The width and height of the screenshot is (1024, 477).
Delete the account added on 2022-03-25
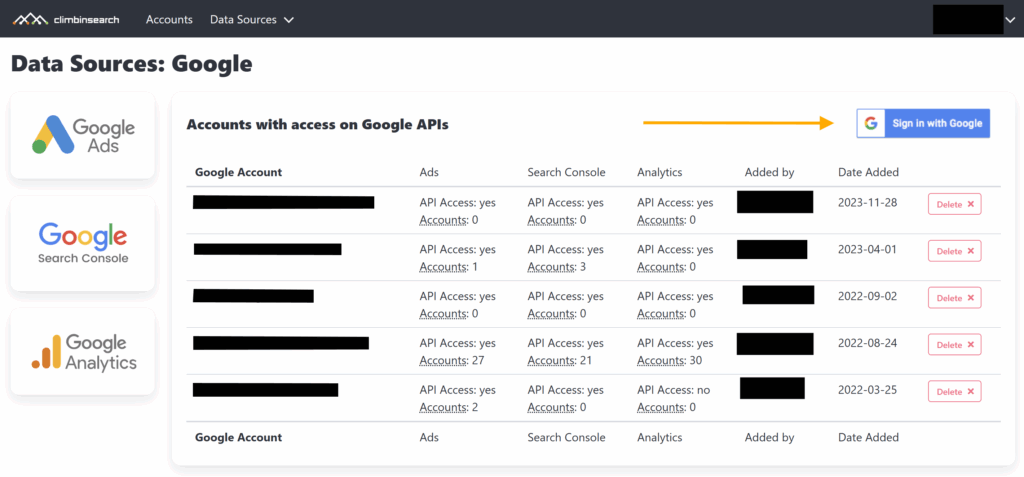954,392
